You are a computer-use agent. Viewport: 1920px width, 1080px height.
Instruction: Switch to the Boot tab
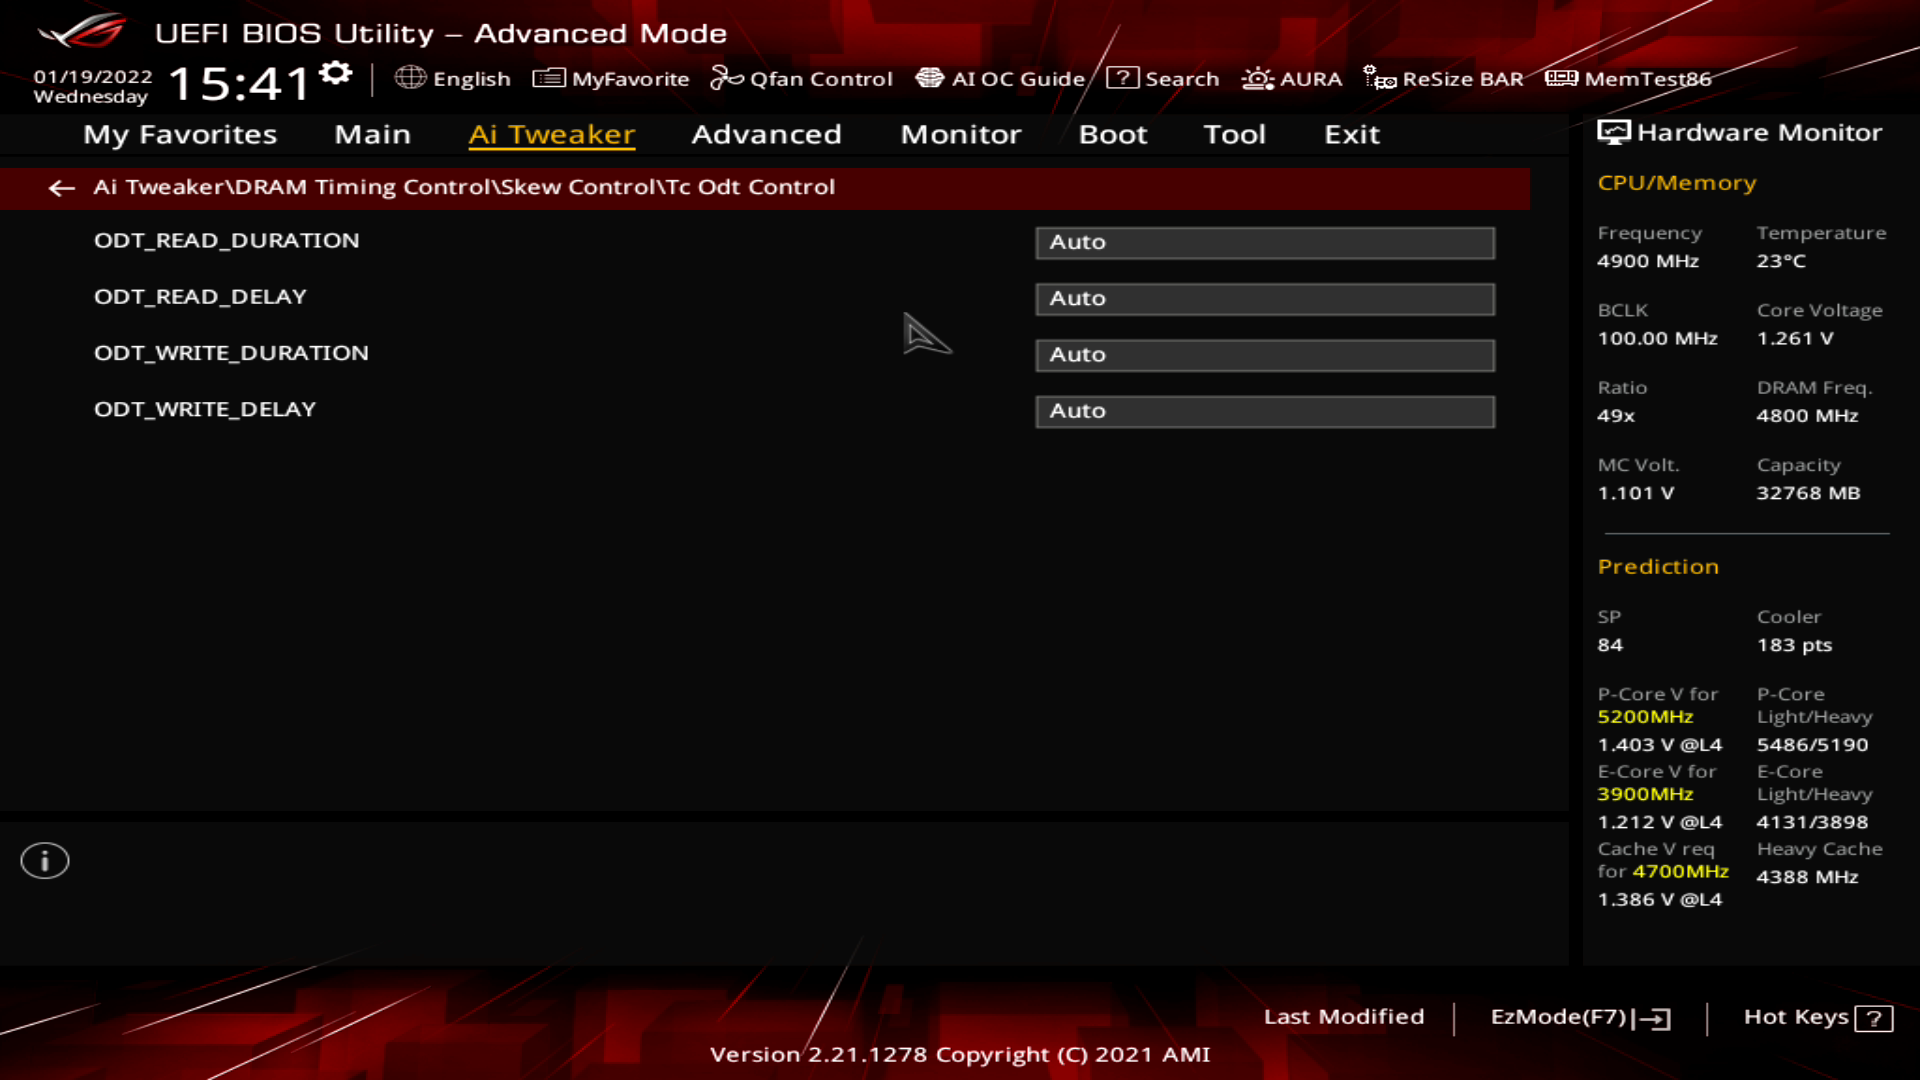point(1112,134)
